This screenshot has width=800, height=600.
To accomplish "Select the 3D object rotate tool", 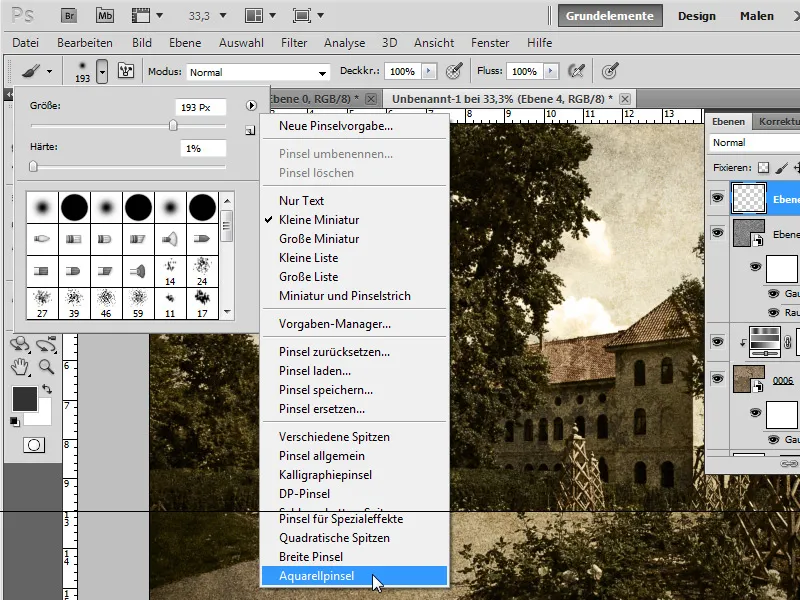I will tap(20, 345).
